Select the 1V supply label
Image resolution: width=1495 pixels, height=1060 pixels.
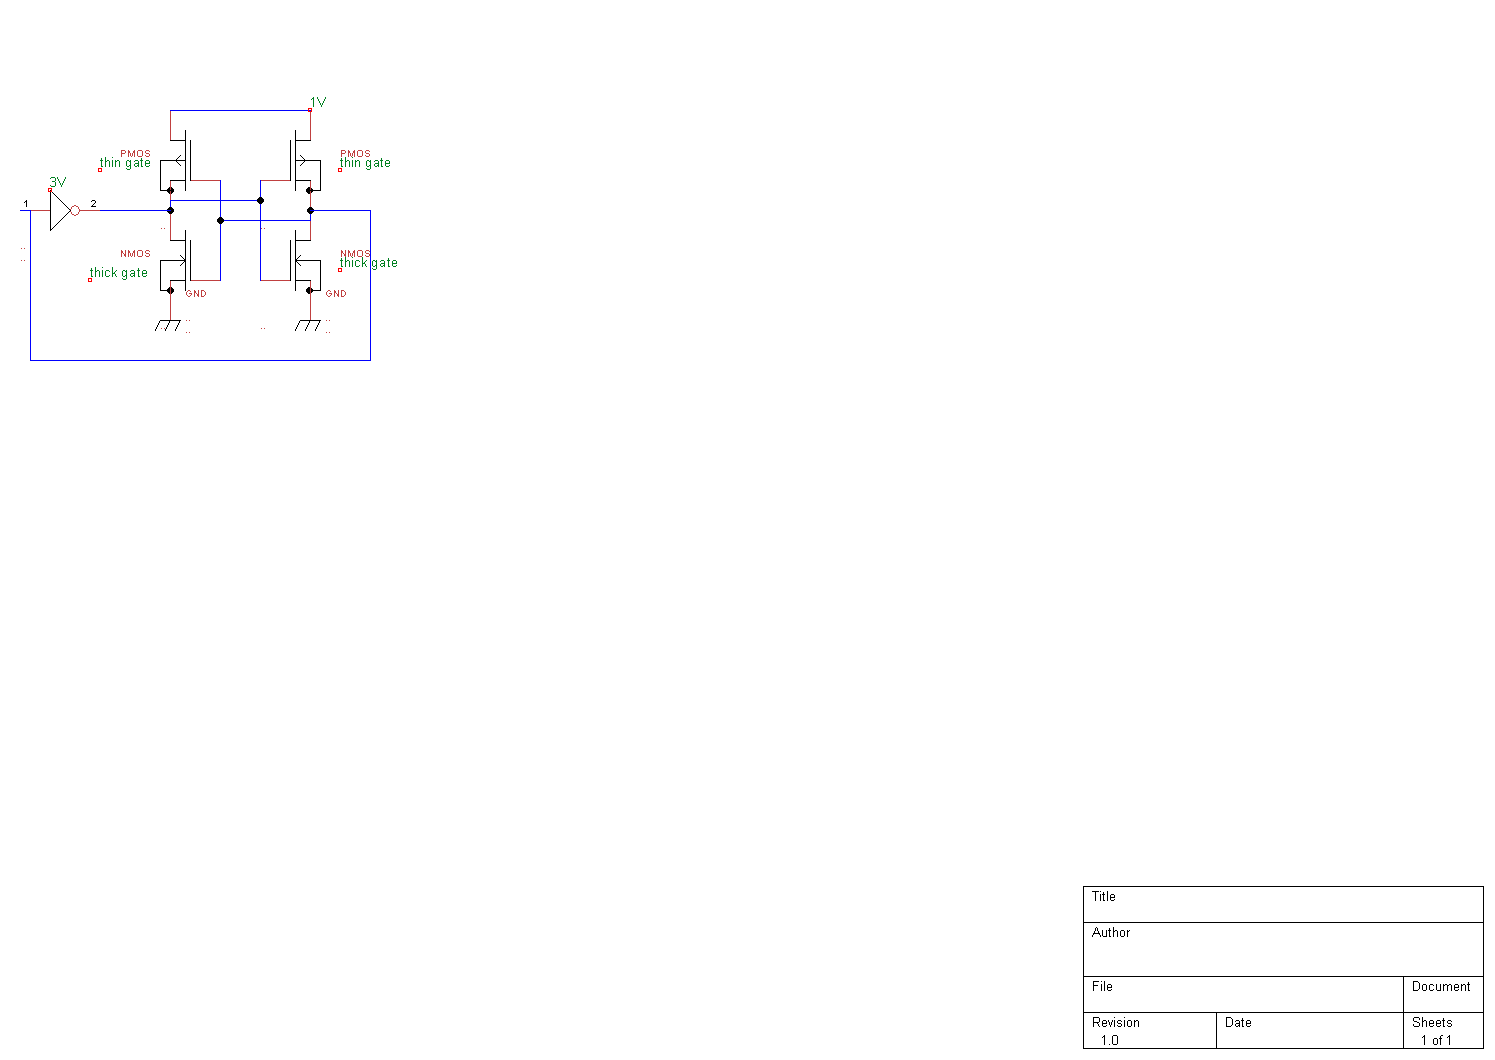(x=318, y=102)
